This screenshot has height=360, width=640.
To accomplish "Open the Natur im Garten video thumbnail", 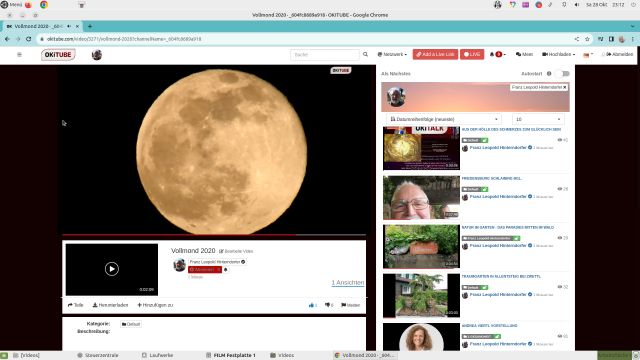I will tap(421, 247).
